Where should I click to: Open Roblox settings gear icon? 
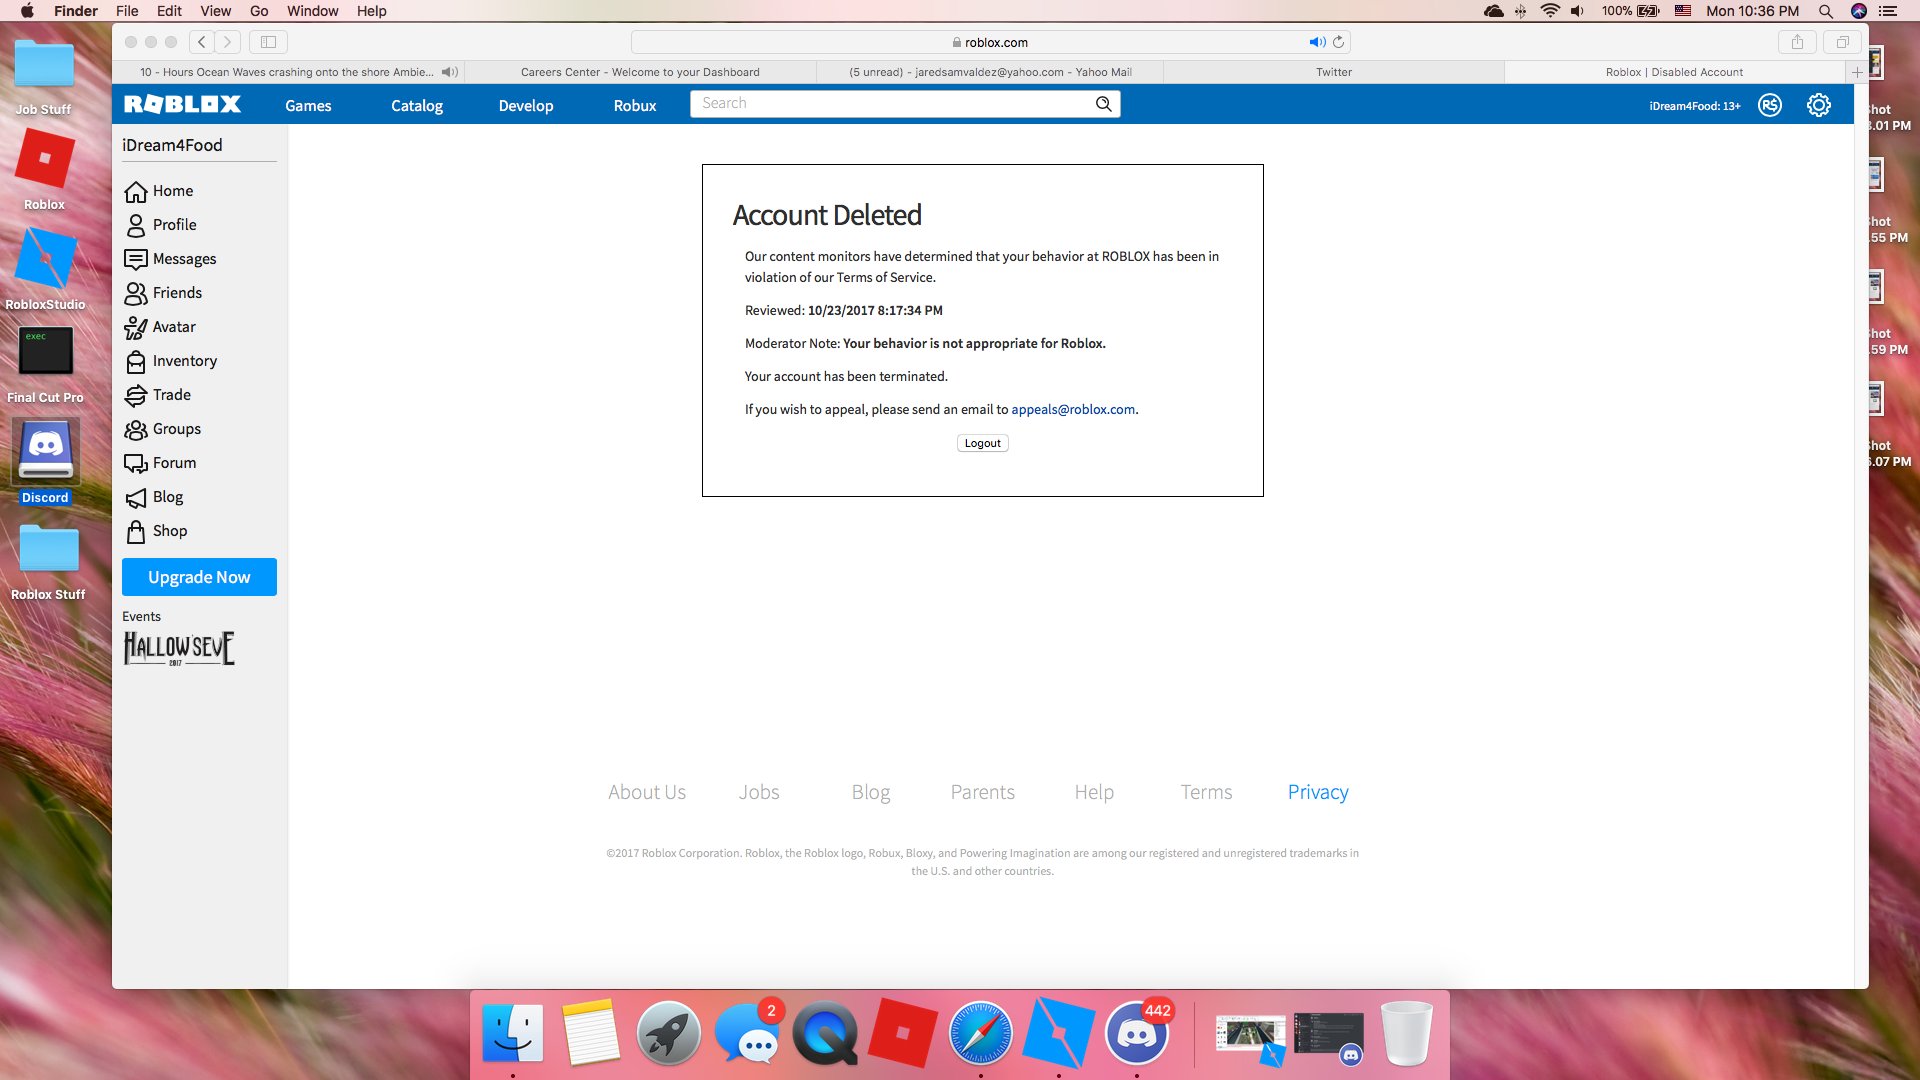(1818, 105)
